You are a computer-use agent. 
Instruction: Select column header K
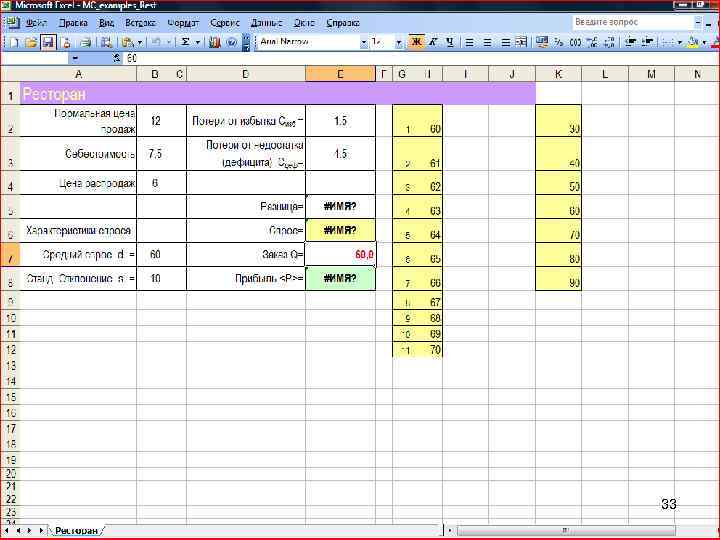558,74
